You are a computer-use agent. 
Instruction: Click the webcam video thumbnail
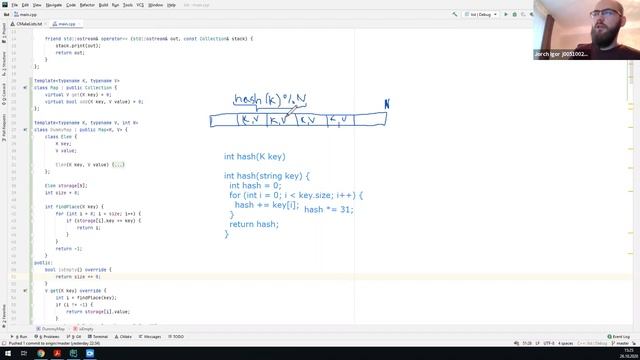(587, 30)
